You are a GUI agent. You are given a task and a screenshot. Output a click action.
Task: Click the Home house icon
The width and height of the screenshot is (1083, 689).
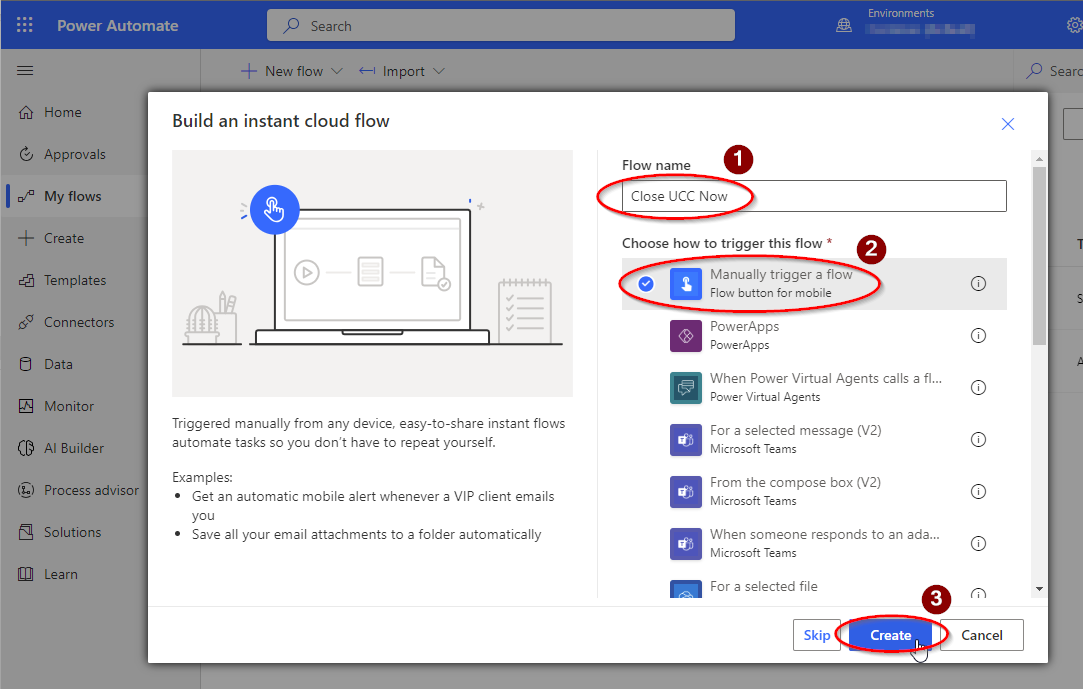(x=26, y=113)
